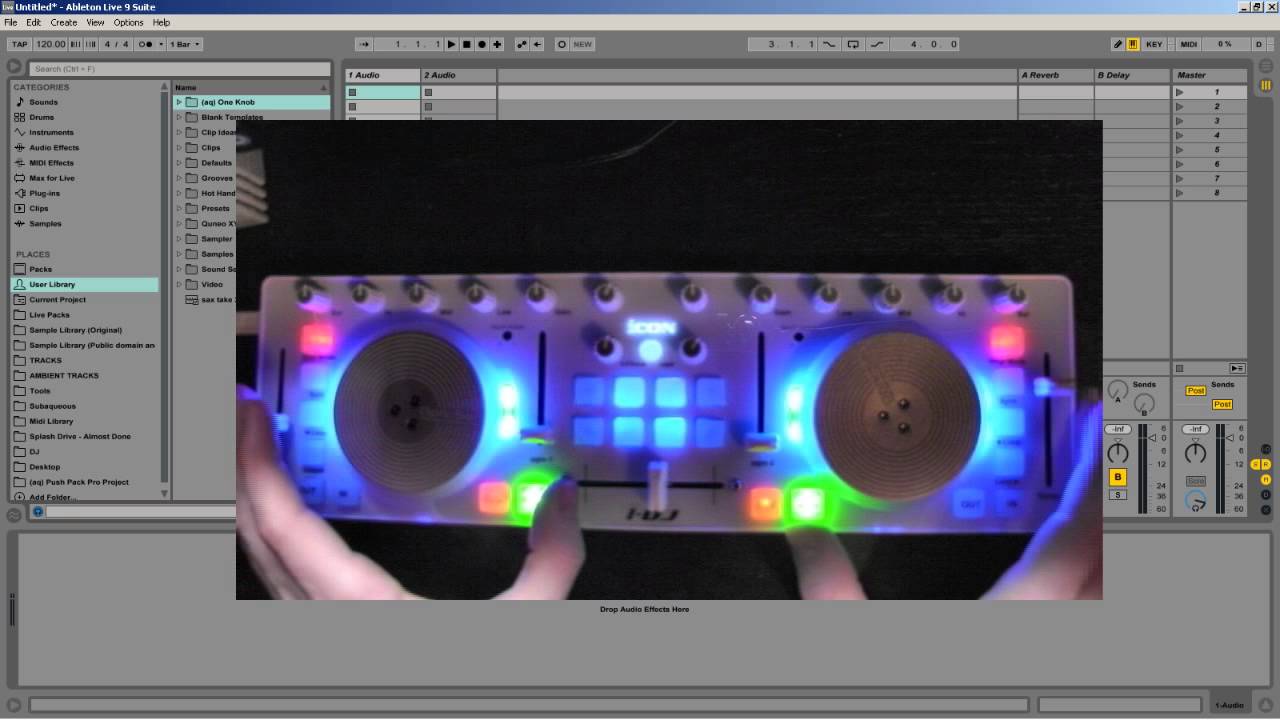Click the browser search field
This screenshot has width=1280, height=720.
[180, 69]
